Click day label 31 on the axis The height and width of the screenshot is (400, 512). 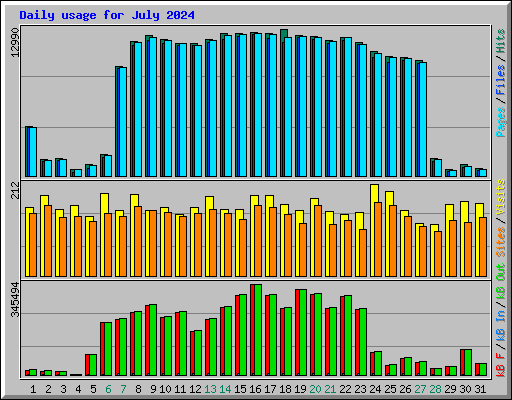[x=480, y=389]
